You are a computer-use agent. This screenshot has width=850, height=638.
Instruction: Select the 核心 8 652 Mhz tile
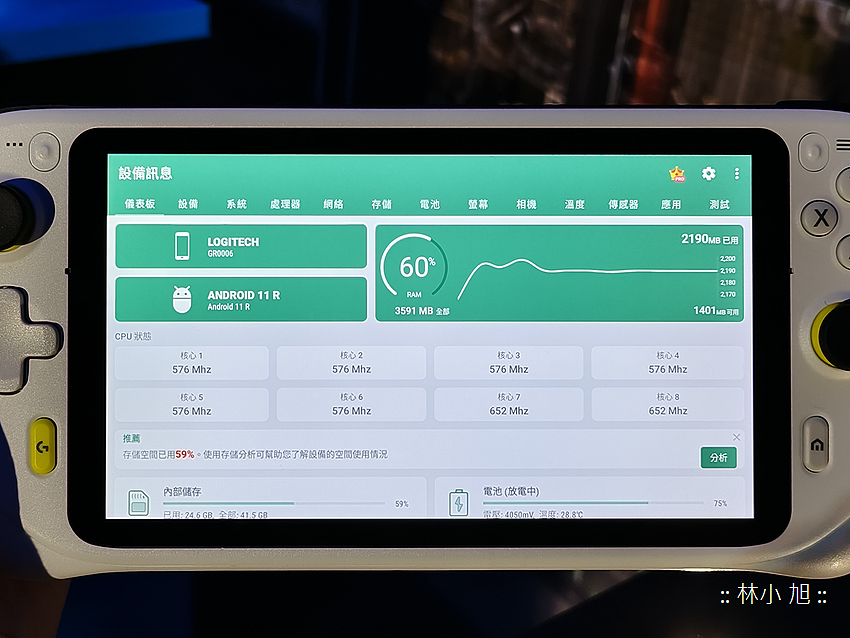pos(667,404)
